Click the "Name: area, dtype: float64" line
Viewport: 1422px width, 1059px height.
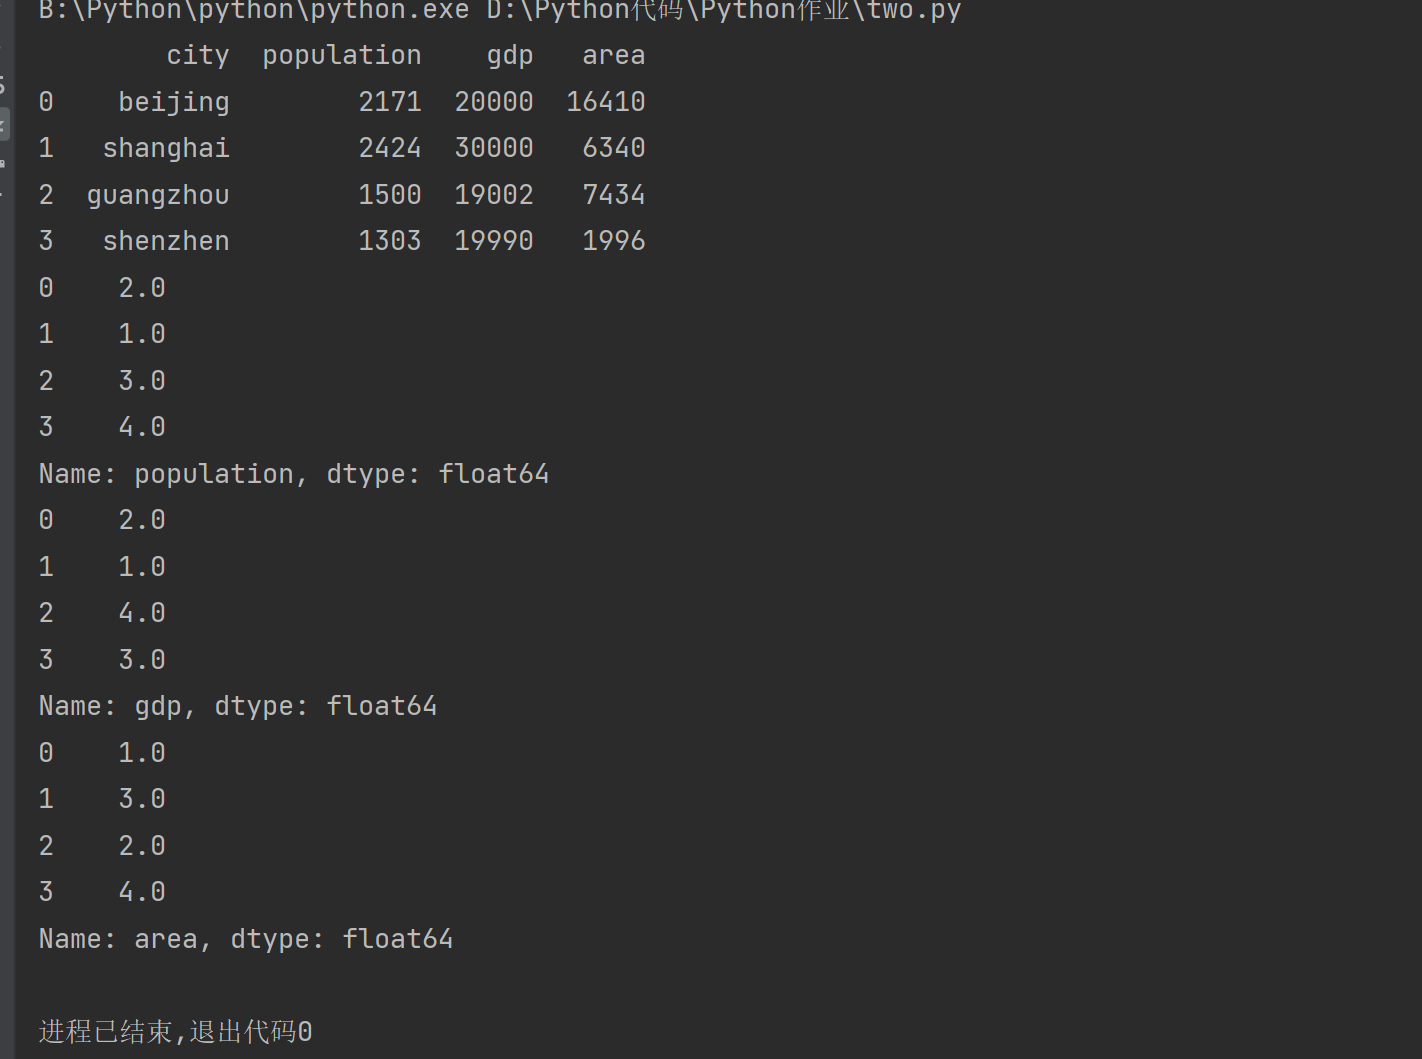coord(245,939)
